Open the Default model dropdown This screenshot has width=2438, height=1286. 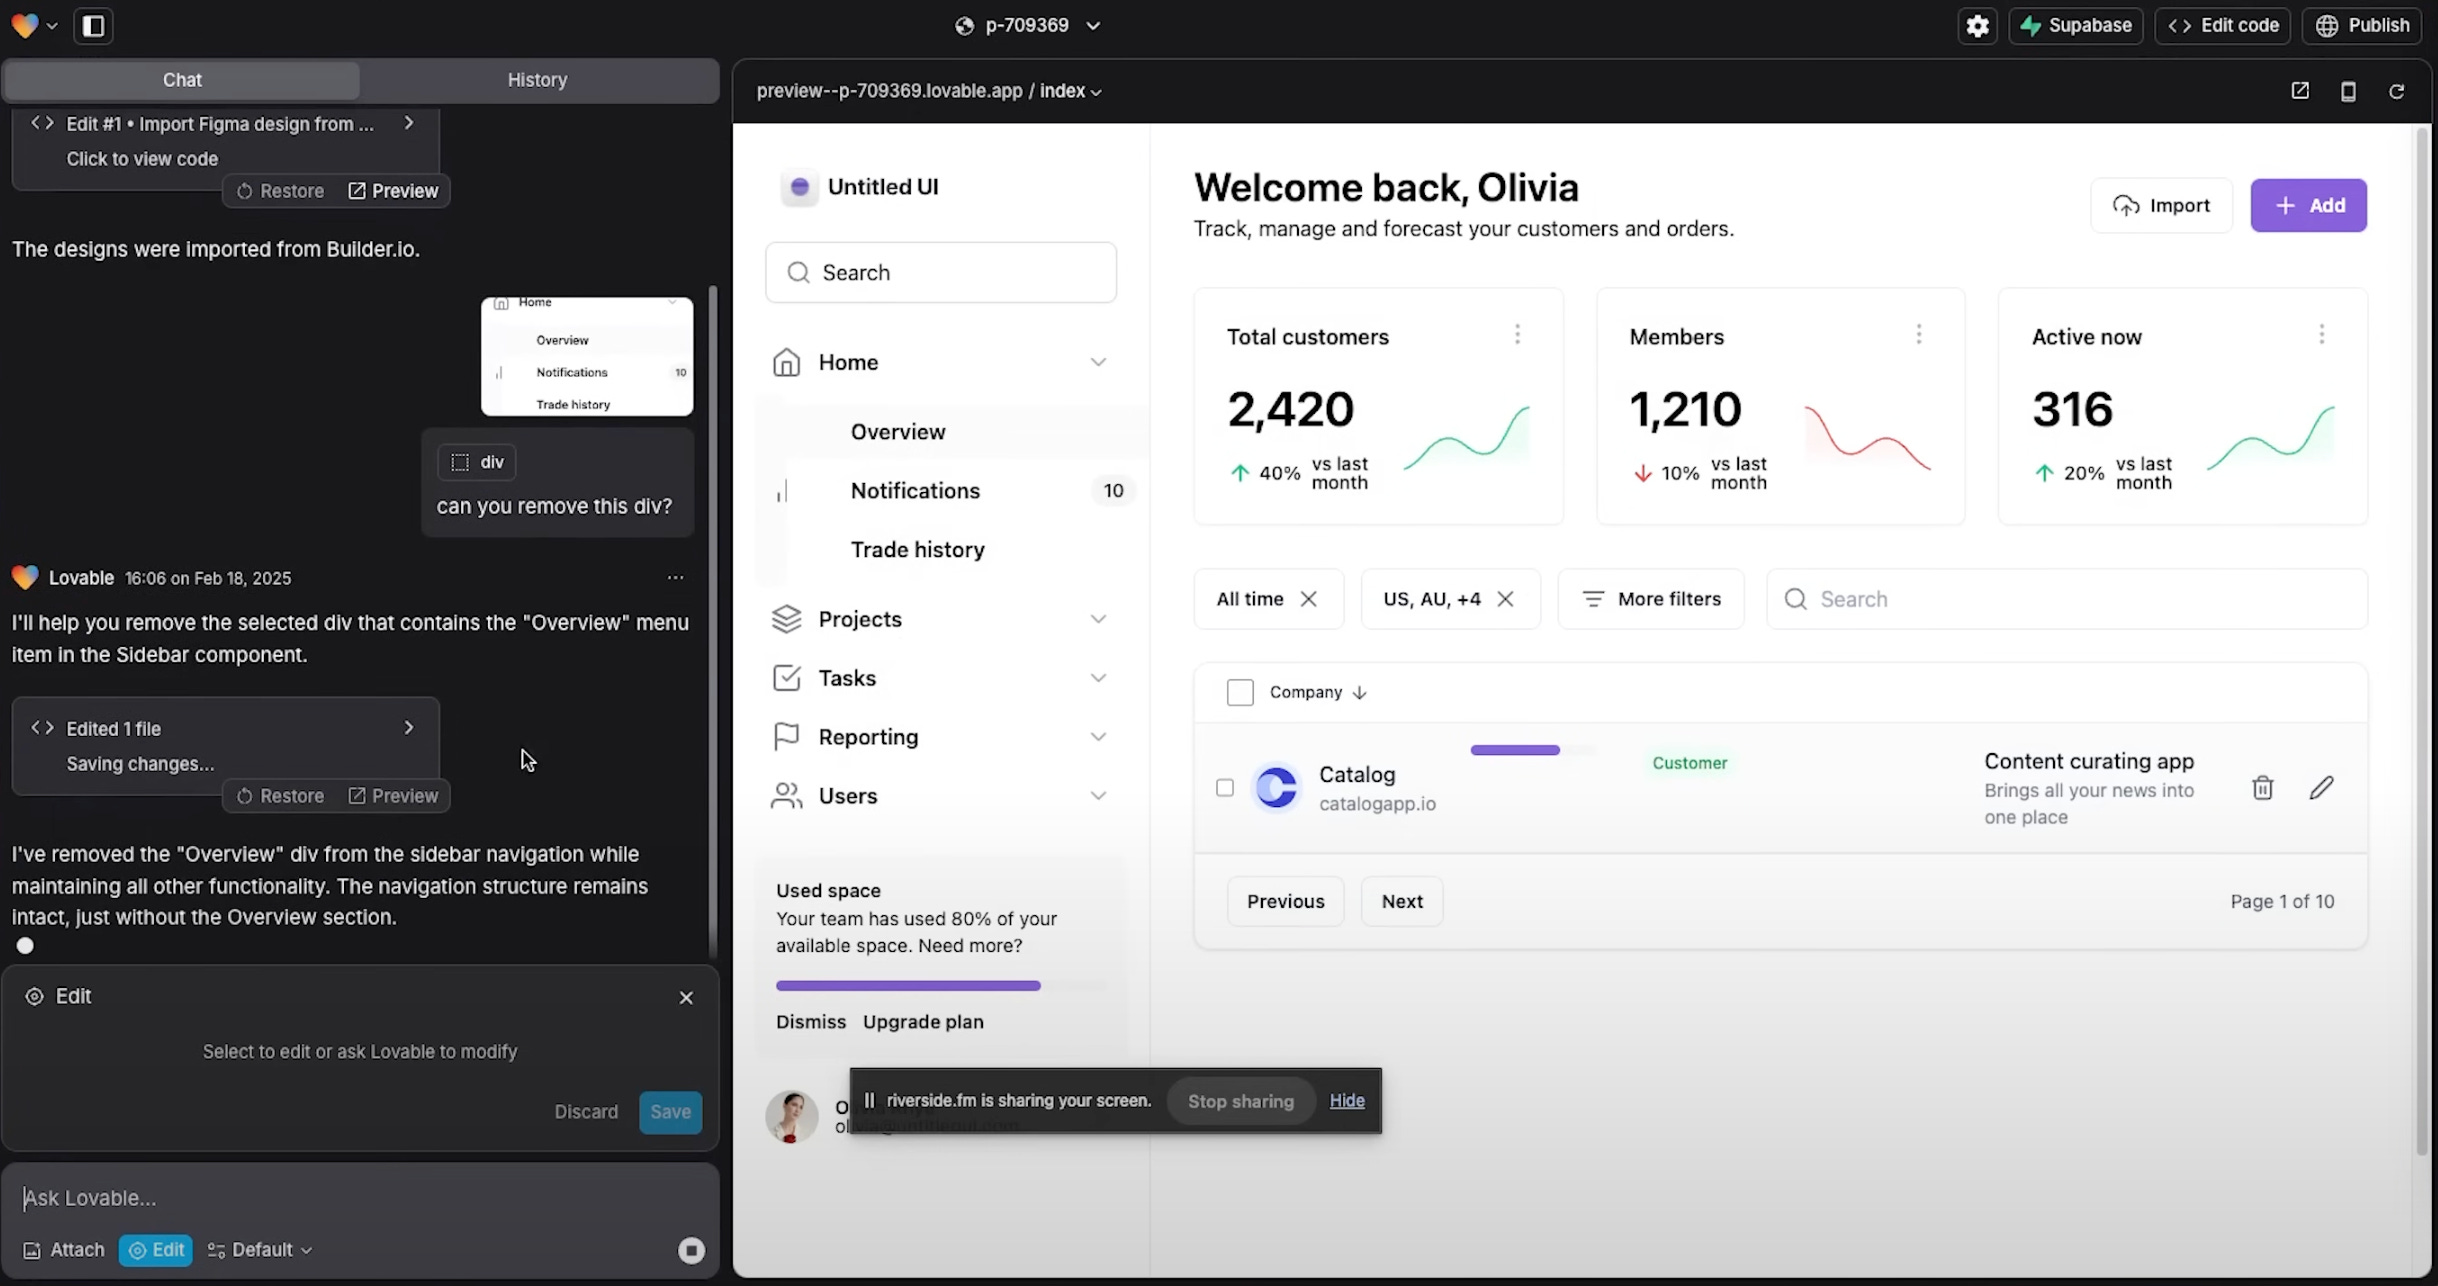(259, 1249)
